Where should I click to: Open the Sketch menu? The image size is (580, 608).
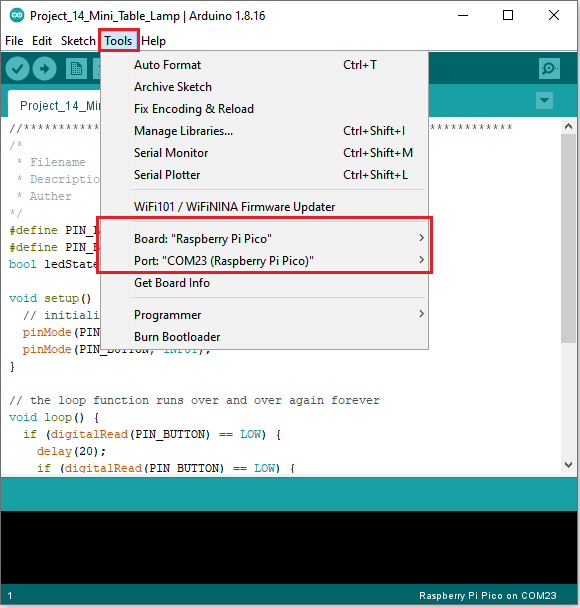(x=78, y=41)
